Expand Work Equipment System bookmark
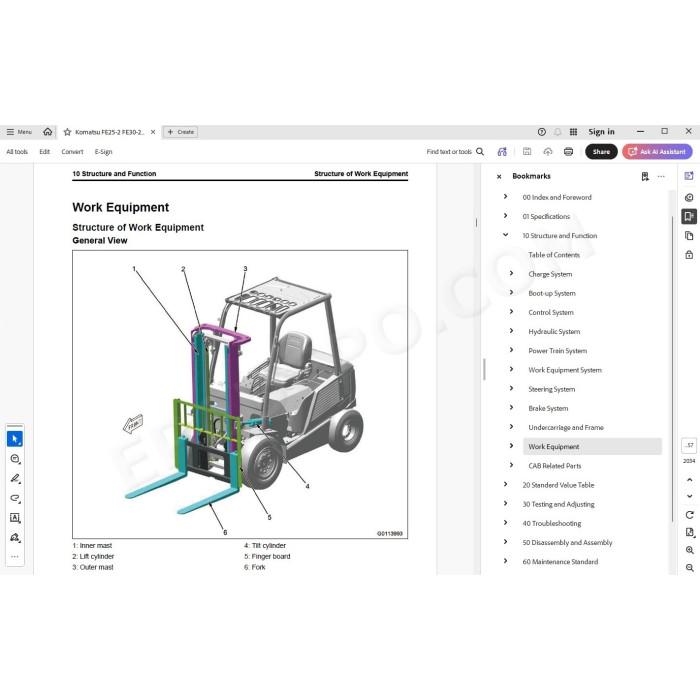 [x=512, y=369]
